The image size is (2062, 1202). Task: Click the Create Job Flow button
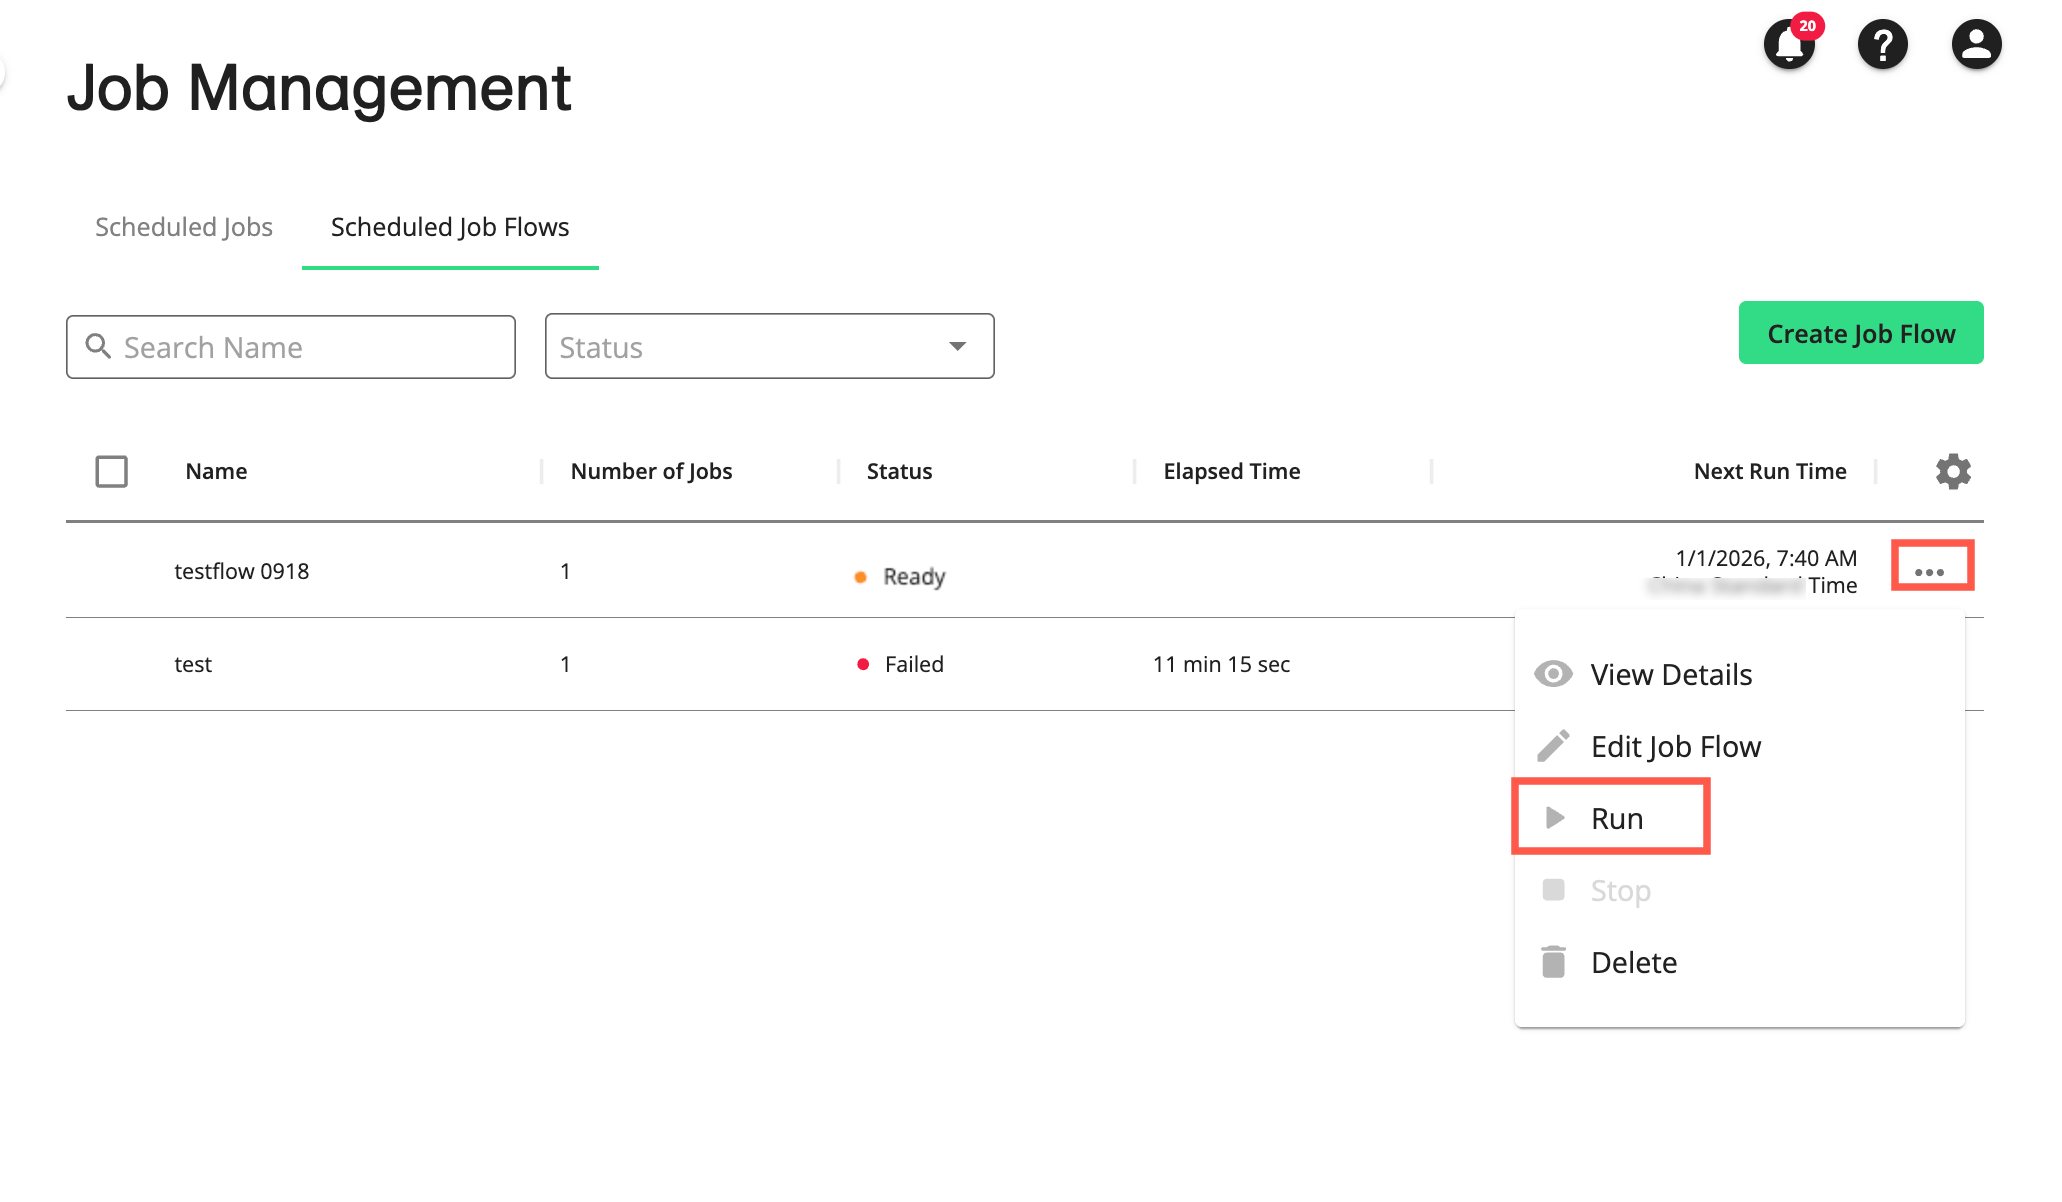point(1860,333)
